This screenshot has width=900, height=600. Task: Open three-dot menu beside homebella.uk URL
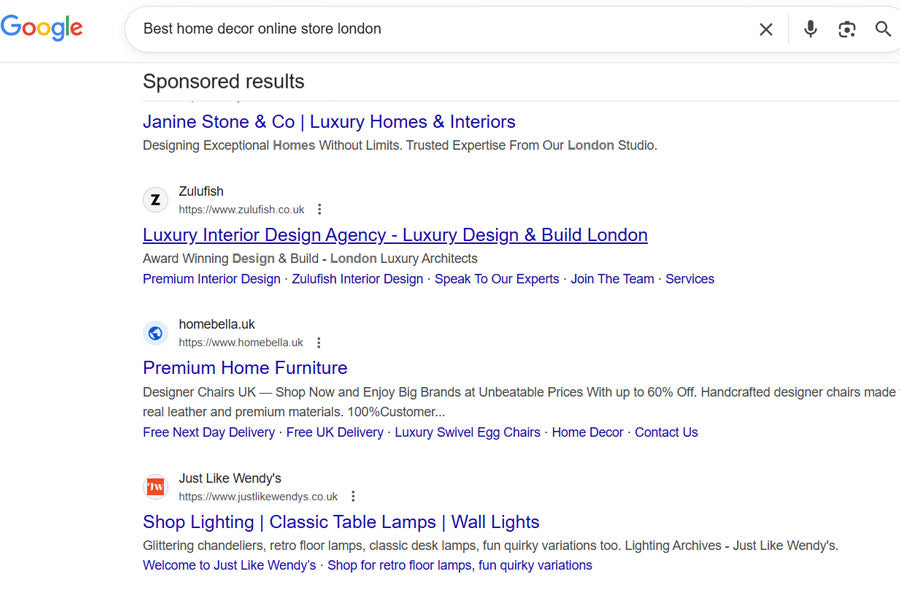(319, 343)
